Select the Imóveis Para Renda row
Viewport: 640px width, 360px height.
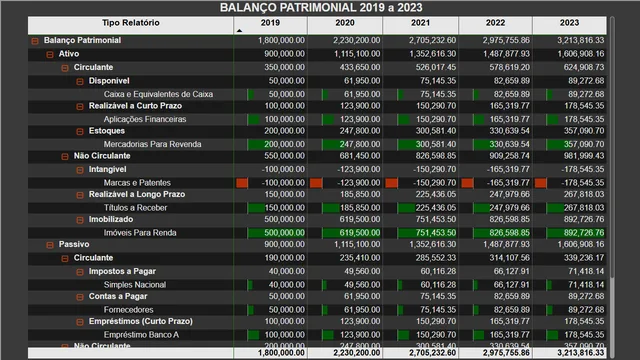pos(317,233)
